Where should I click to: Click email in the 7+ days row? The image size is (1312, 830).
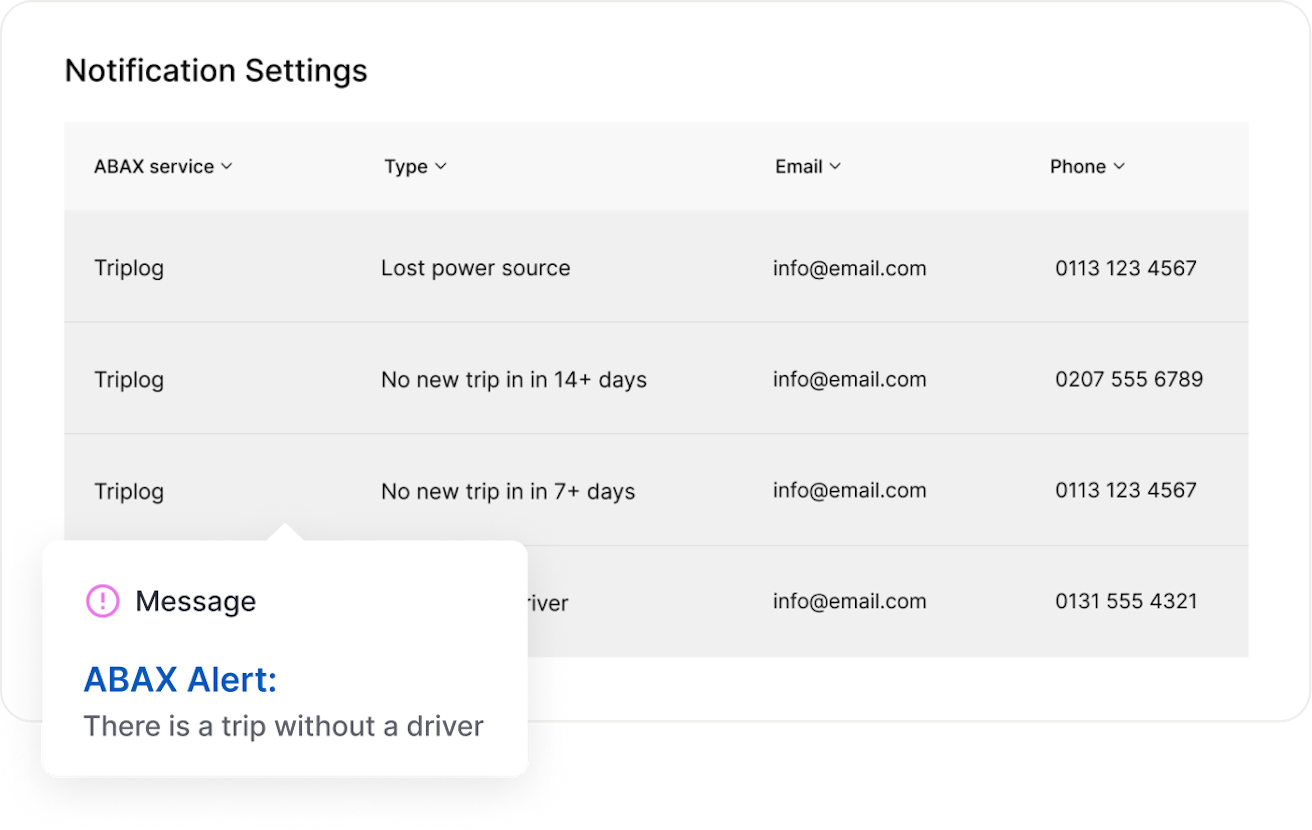[850, 490]
